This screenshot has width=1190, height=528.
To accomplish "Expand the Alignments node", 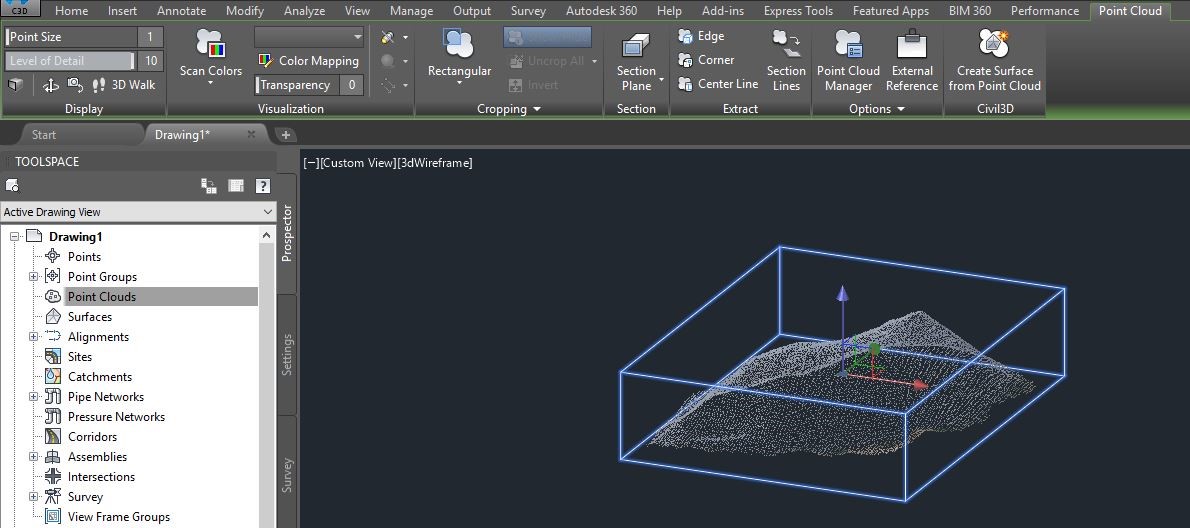I will pyautogui.click(x=33, y=337).
